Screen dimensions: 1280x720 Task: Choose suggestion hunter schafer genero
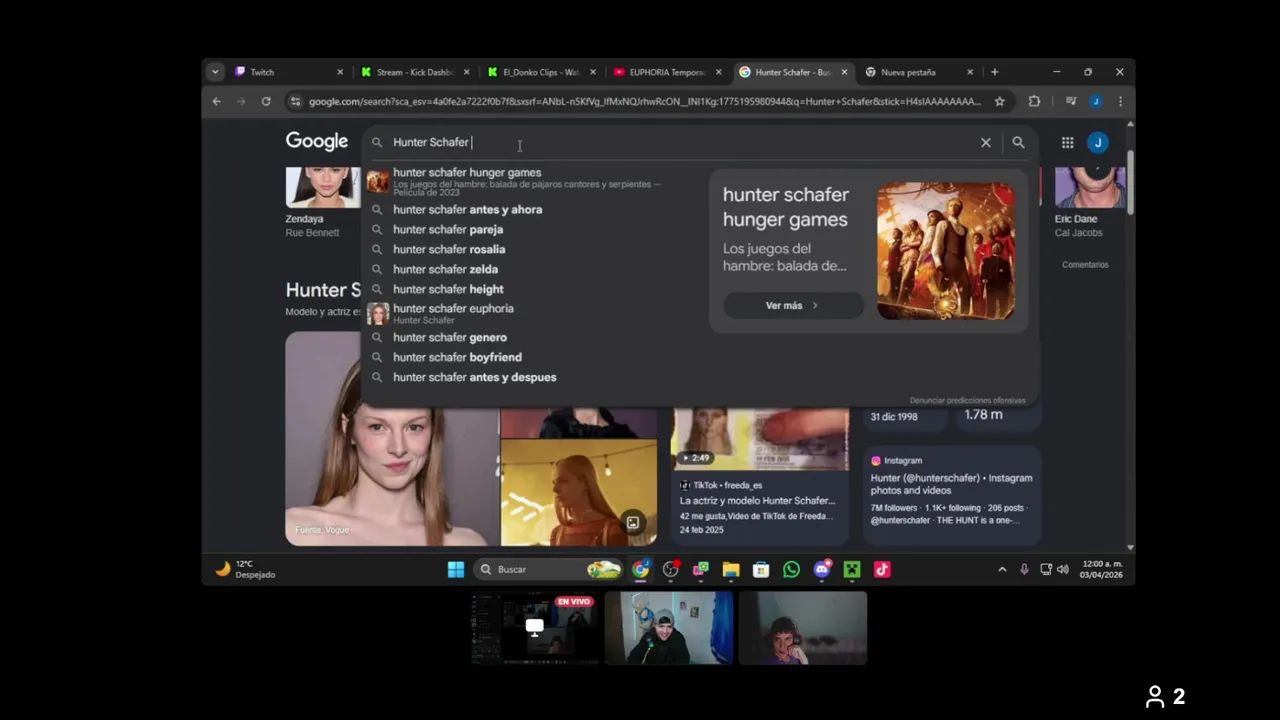pyautogui.click(x=530, y=337)
